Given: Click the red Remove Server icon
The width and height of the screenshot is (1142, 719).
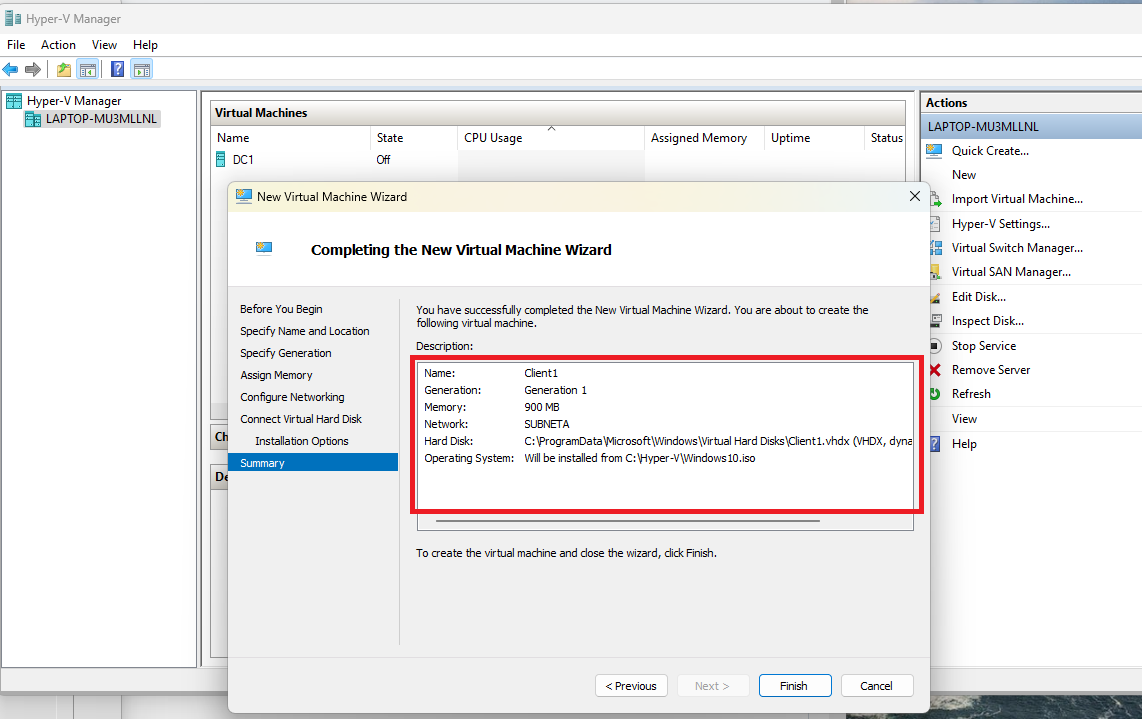Looking at the screenshot, I should [935, 370].
